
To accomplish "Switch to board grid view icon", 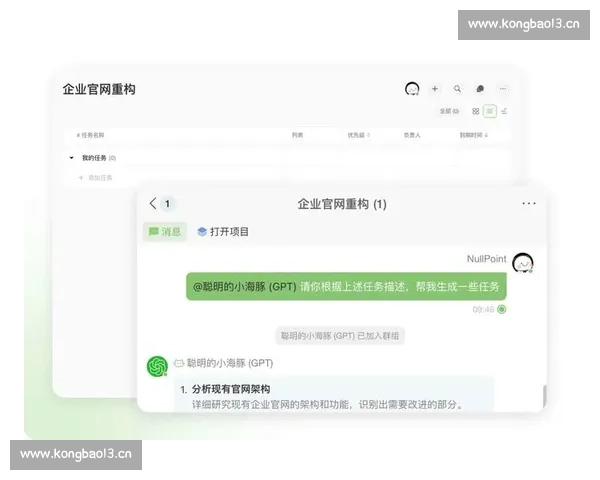I will (x=476, y=111).
